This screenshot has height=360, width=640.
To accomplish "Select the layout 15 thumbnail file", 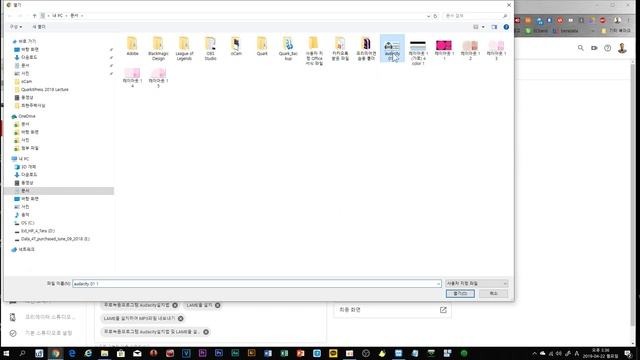I will point(158,78).
